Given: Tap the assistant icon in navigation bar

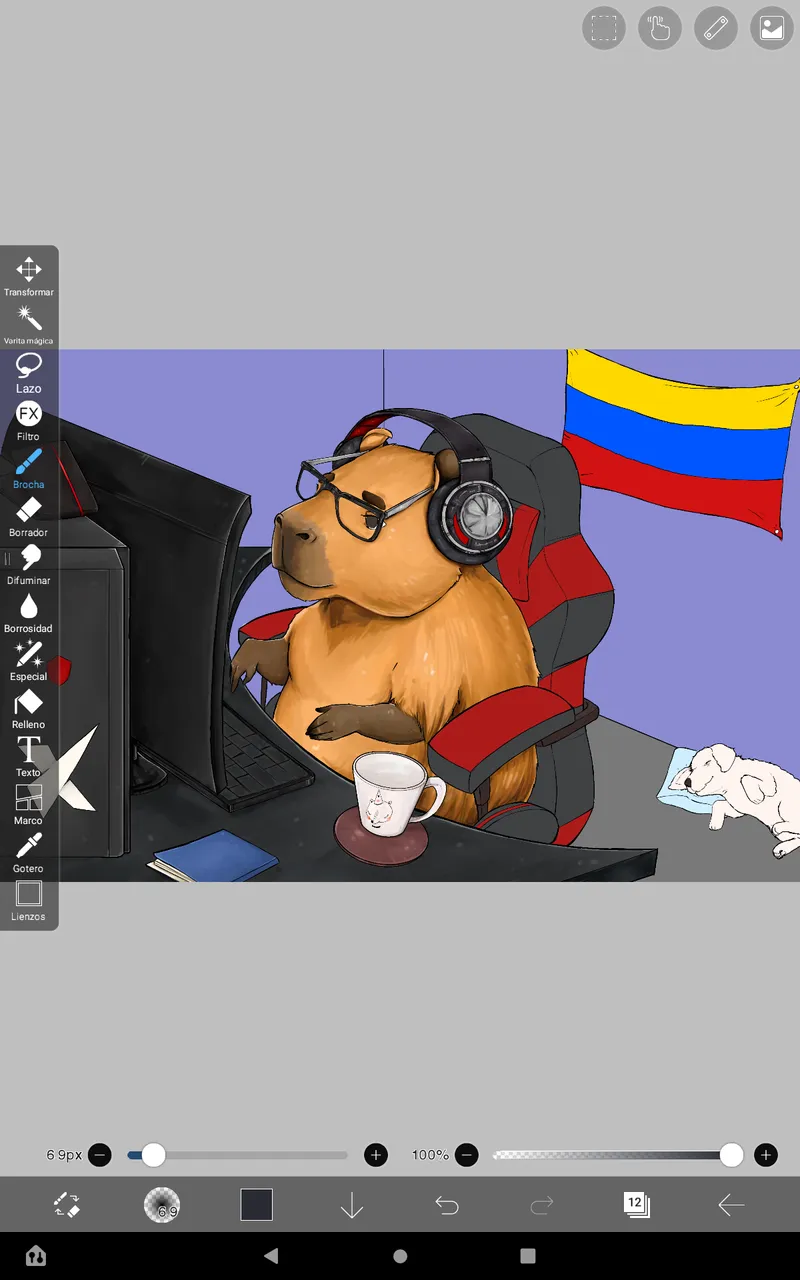Looking at the screenshot, I should click(x=35, y=1256).
